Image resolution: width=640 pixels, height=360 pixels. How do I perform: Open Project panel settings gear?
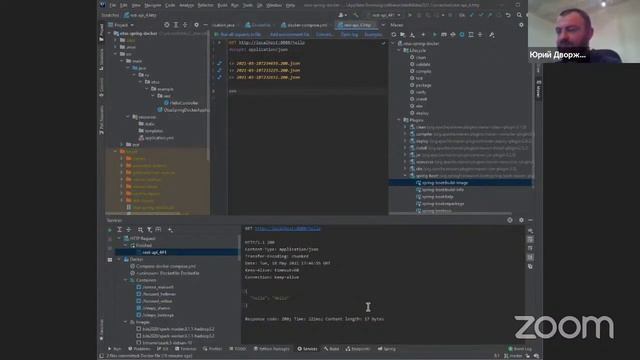tap(196, 25)
